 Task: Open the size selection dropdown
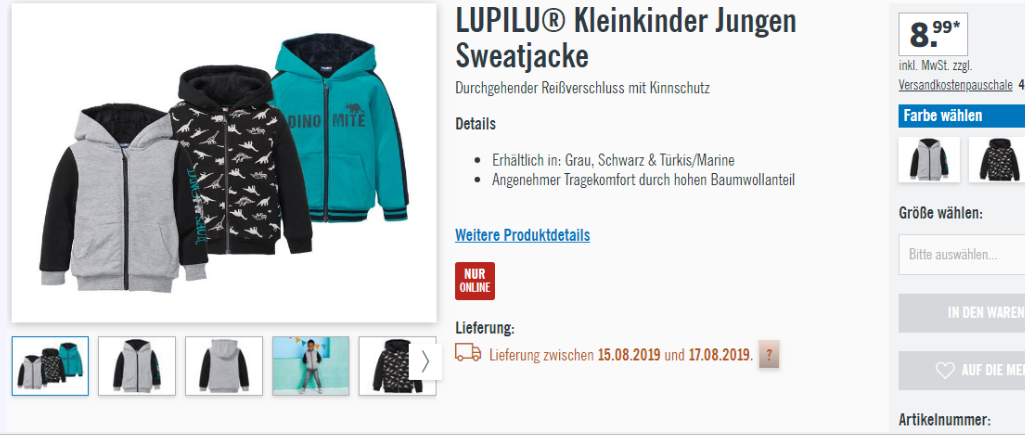click(x=962, y=254)
